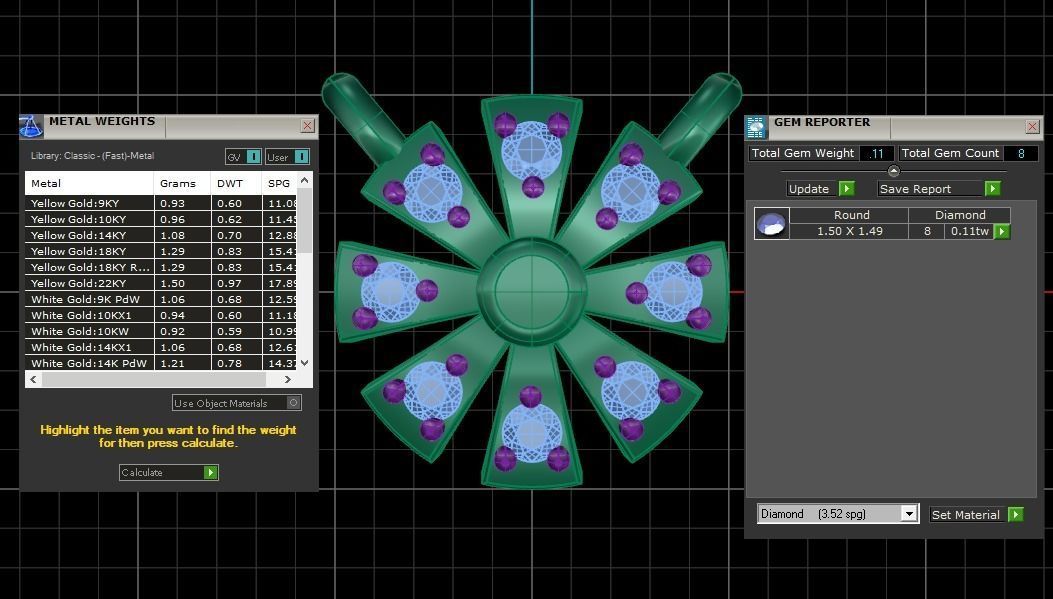The width and height of the screenshot is (1053, 599).
Task: Click the round gem thumbnail in Gem Reporter
Action: pyautogui.click(x=771, y=224)
